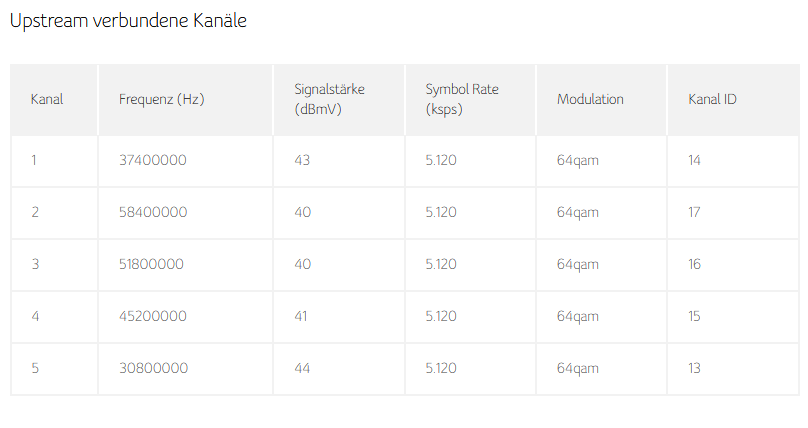
Task: Click Kanal ID 13 cell
Action: [x=694, y=368]
